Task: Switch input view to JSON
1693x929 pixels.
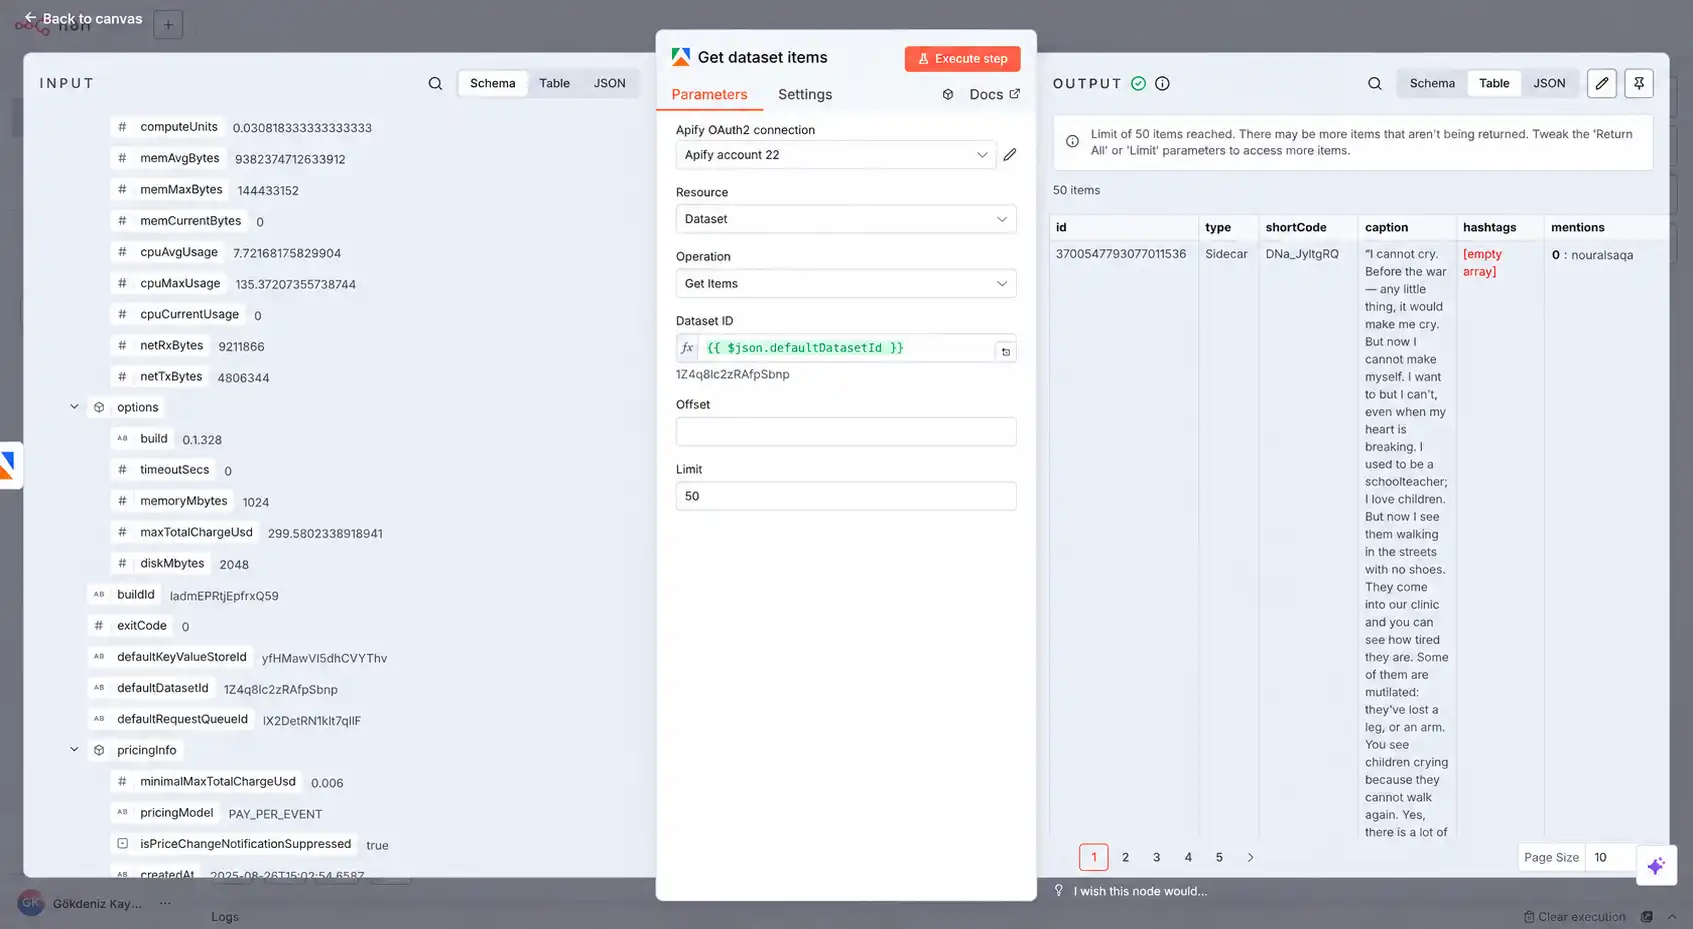Action: 610,84
